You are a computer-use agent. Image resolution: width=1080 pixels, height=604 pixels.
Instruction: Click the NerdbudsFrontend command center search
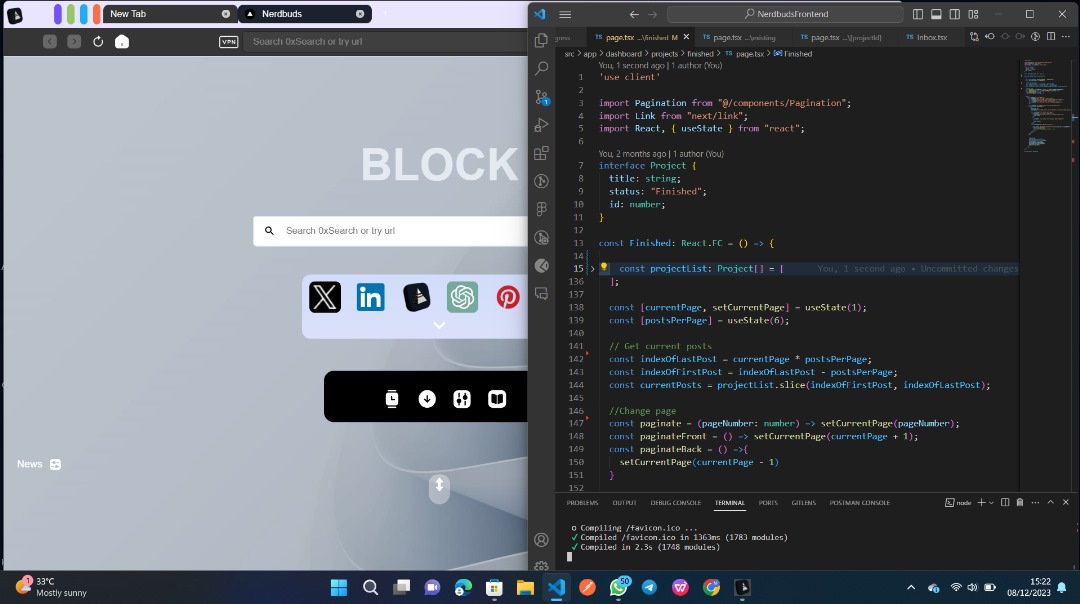tap(785, 14)
